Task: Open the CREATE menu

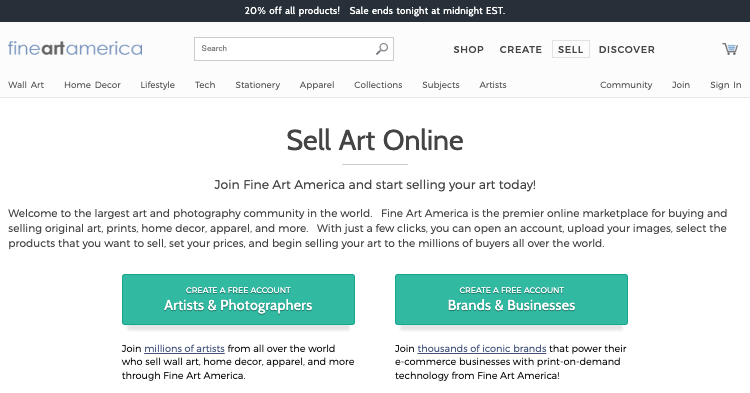Action: point(520,50)
